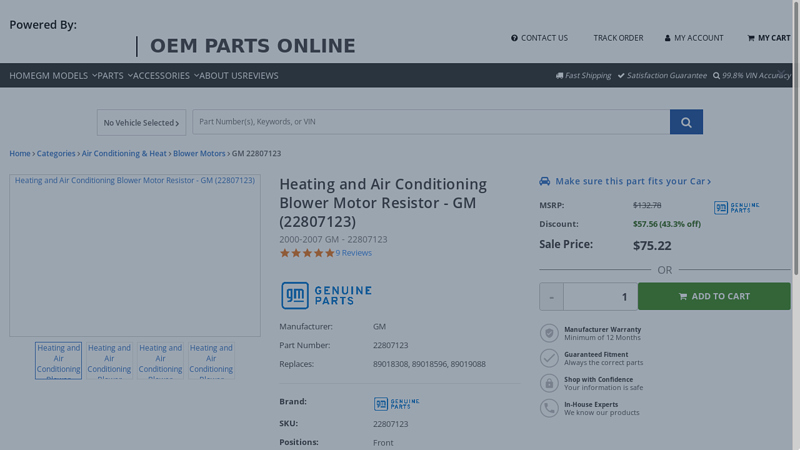Screen dimensions: 800x450
Task: Open Air Conditioning & Heat breadcrumb
Action: pyautogui.click(x=124, y=154)
